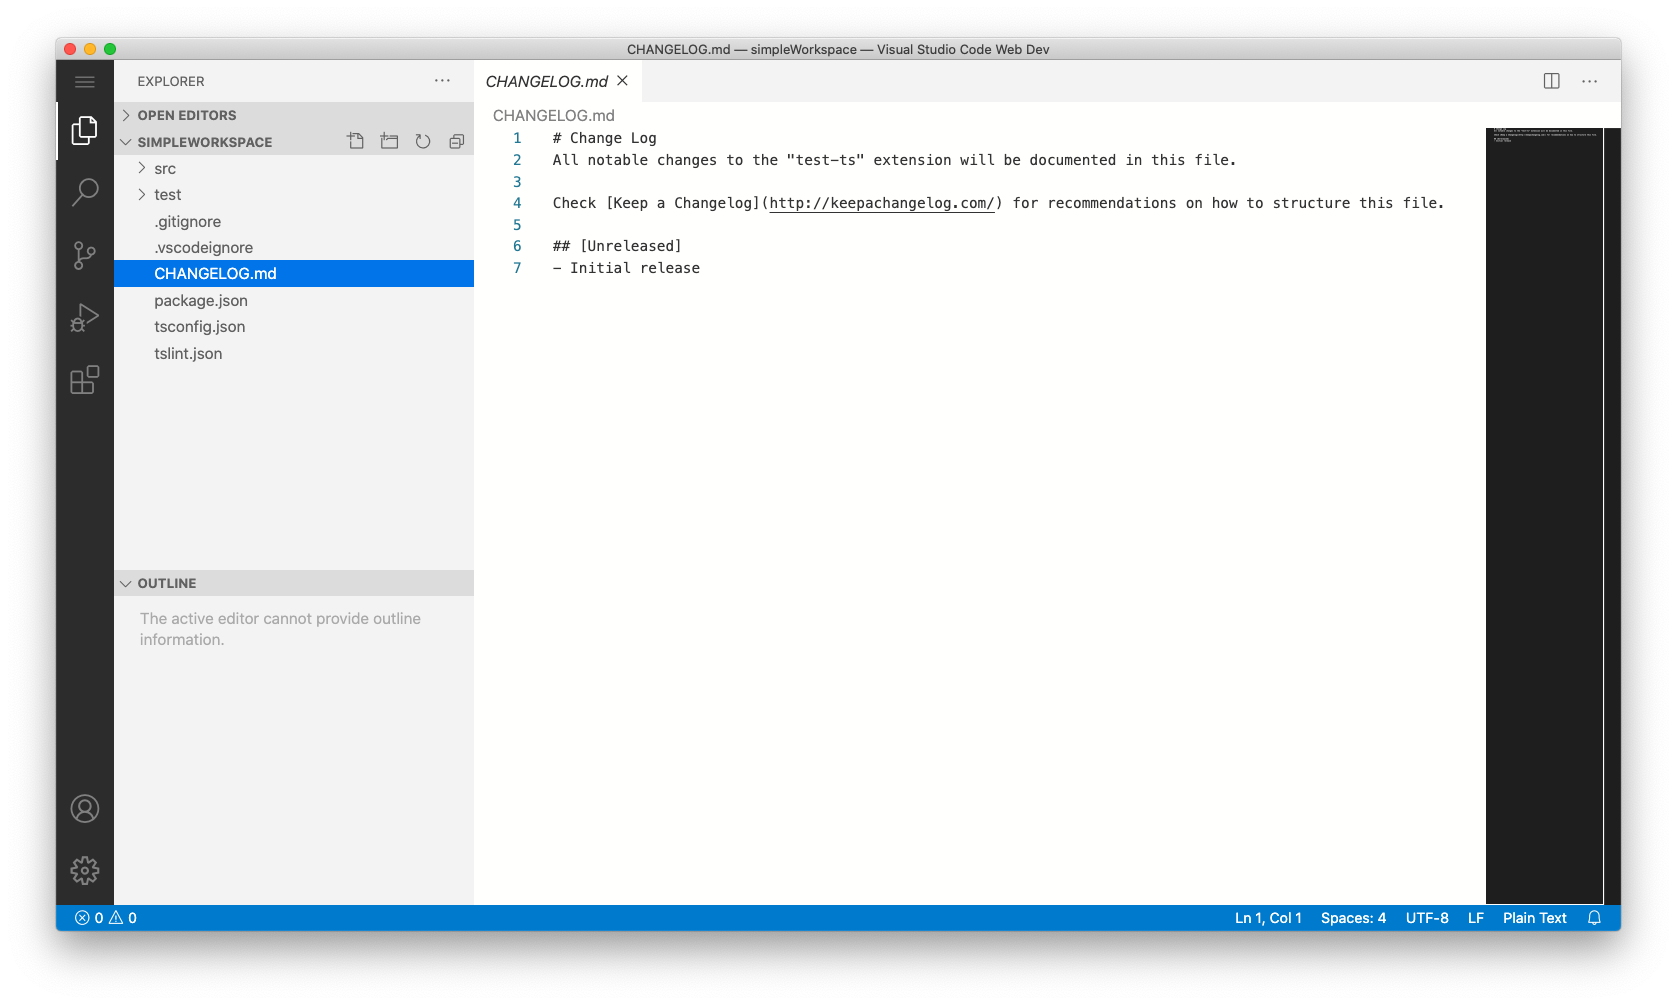Open the hamburger application menu
The width and height of the screenshot is (1677, 1005).
pyautogui.click(x=85, y=82)
